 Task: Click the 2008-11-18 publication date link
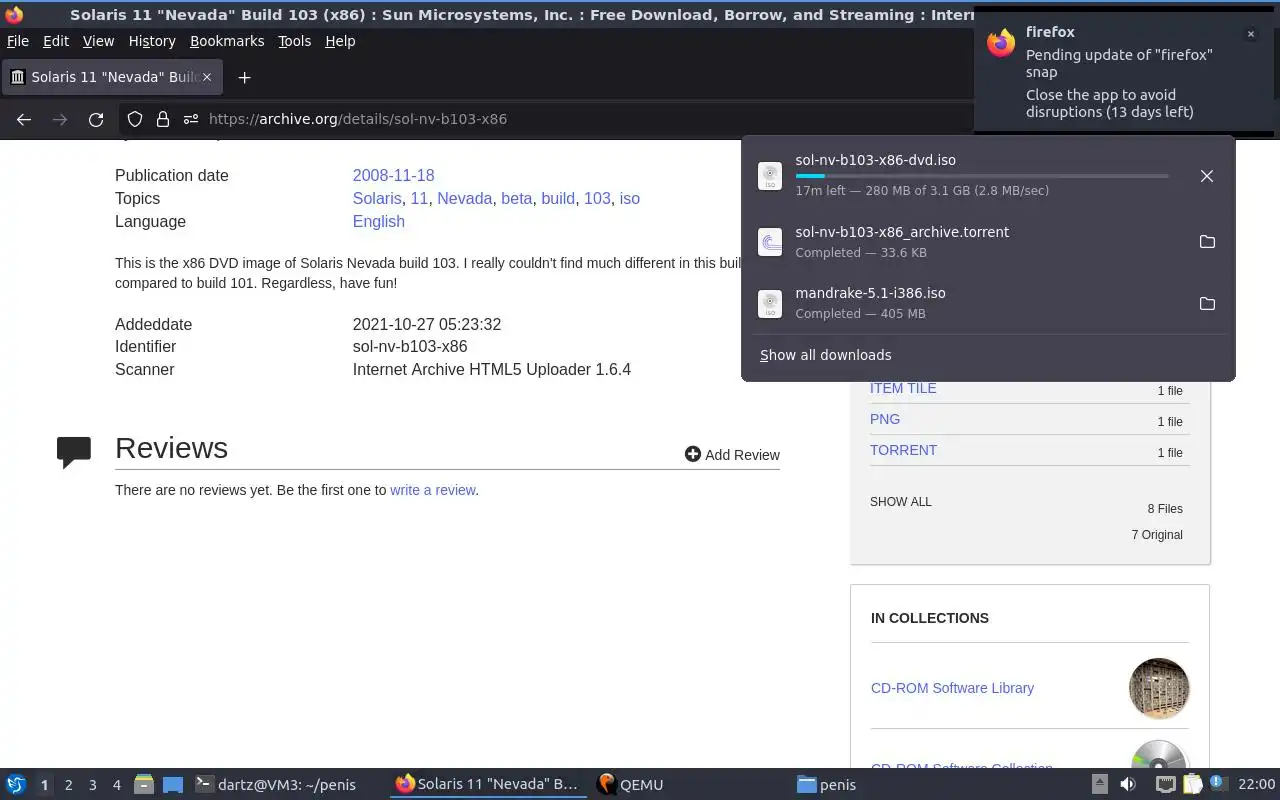393,175
